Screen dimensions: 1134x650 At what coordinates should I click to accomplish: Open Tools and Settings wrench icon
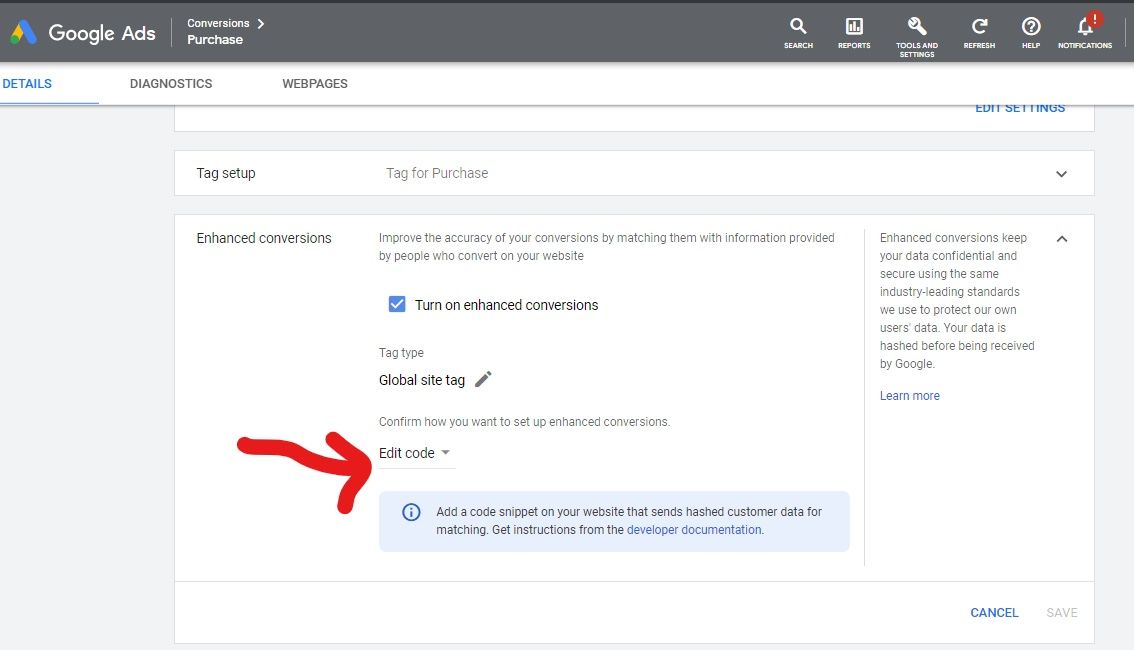pyautogui.click(x=917, y=26)
